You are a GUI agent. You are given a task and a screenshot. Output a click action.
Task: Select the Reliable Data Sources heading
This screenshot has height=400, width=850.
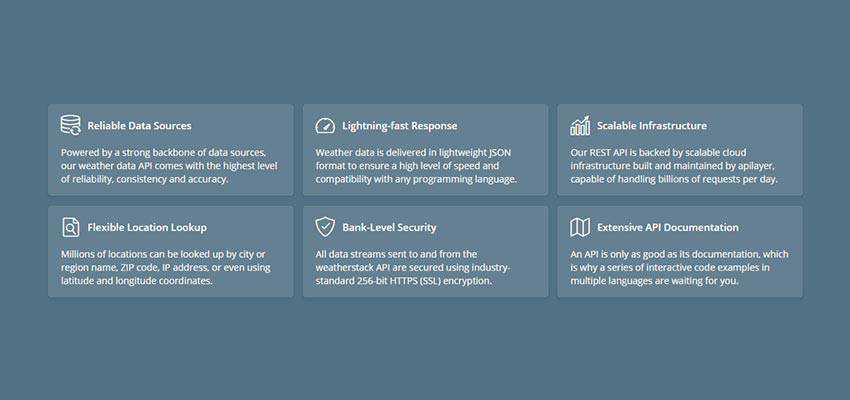tap(139, 126)
